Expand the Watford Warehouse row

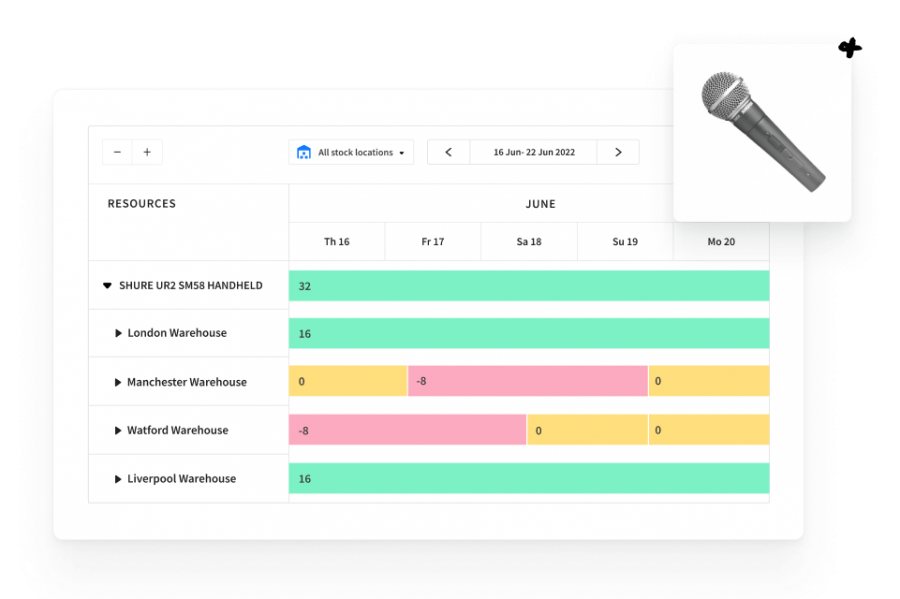[119, 431]
